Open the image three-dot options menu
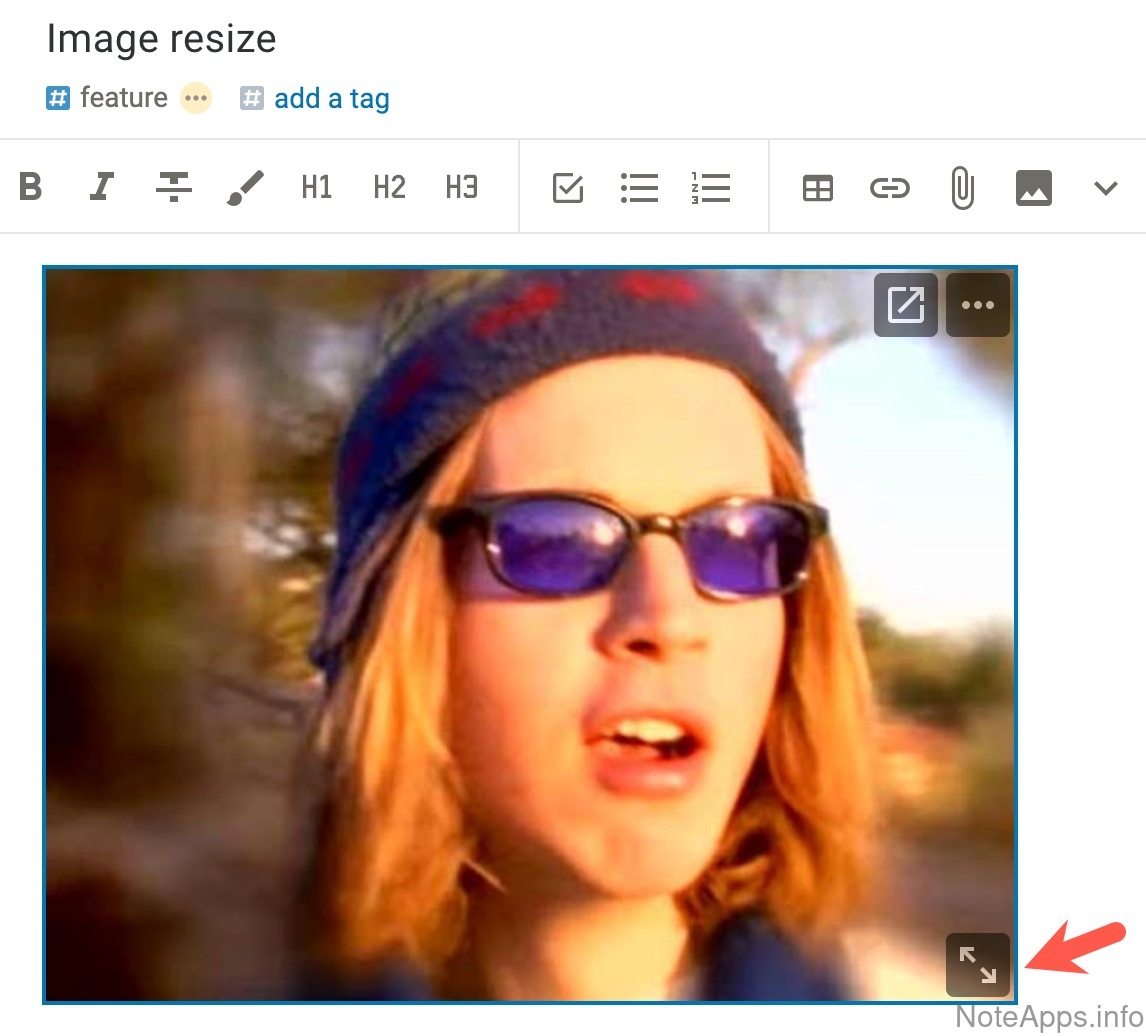Image resolution: width=1146 pixels, height=1036 pixels. [977, 305]
